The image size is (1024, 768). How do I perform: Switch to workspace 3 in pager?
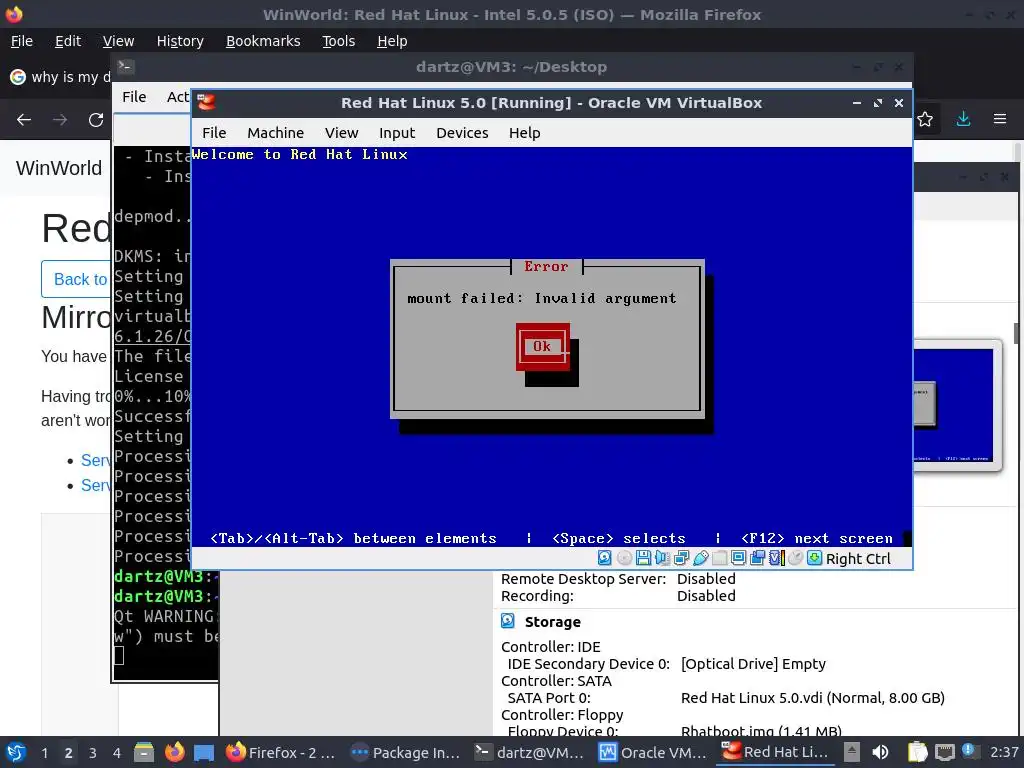[93, 752]
